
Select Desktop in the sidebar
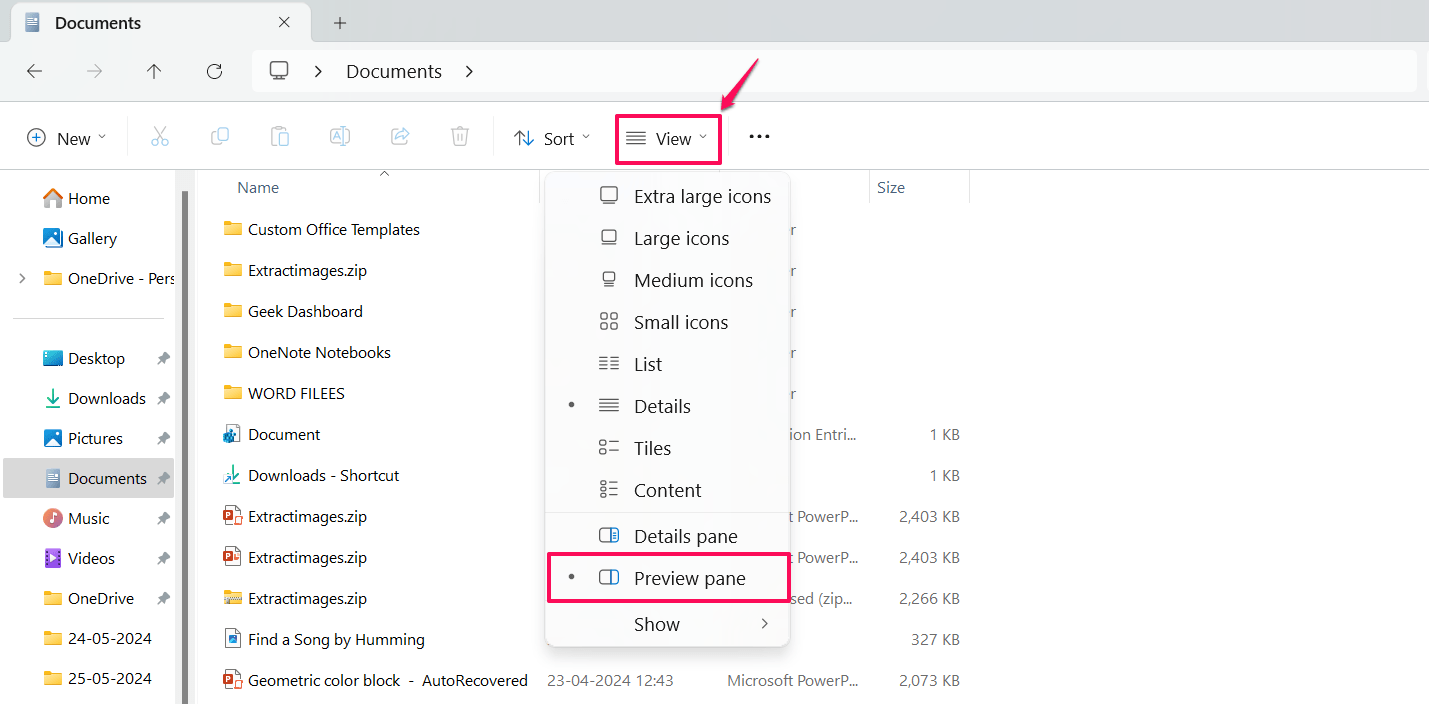point(84,358)
